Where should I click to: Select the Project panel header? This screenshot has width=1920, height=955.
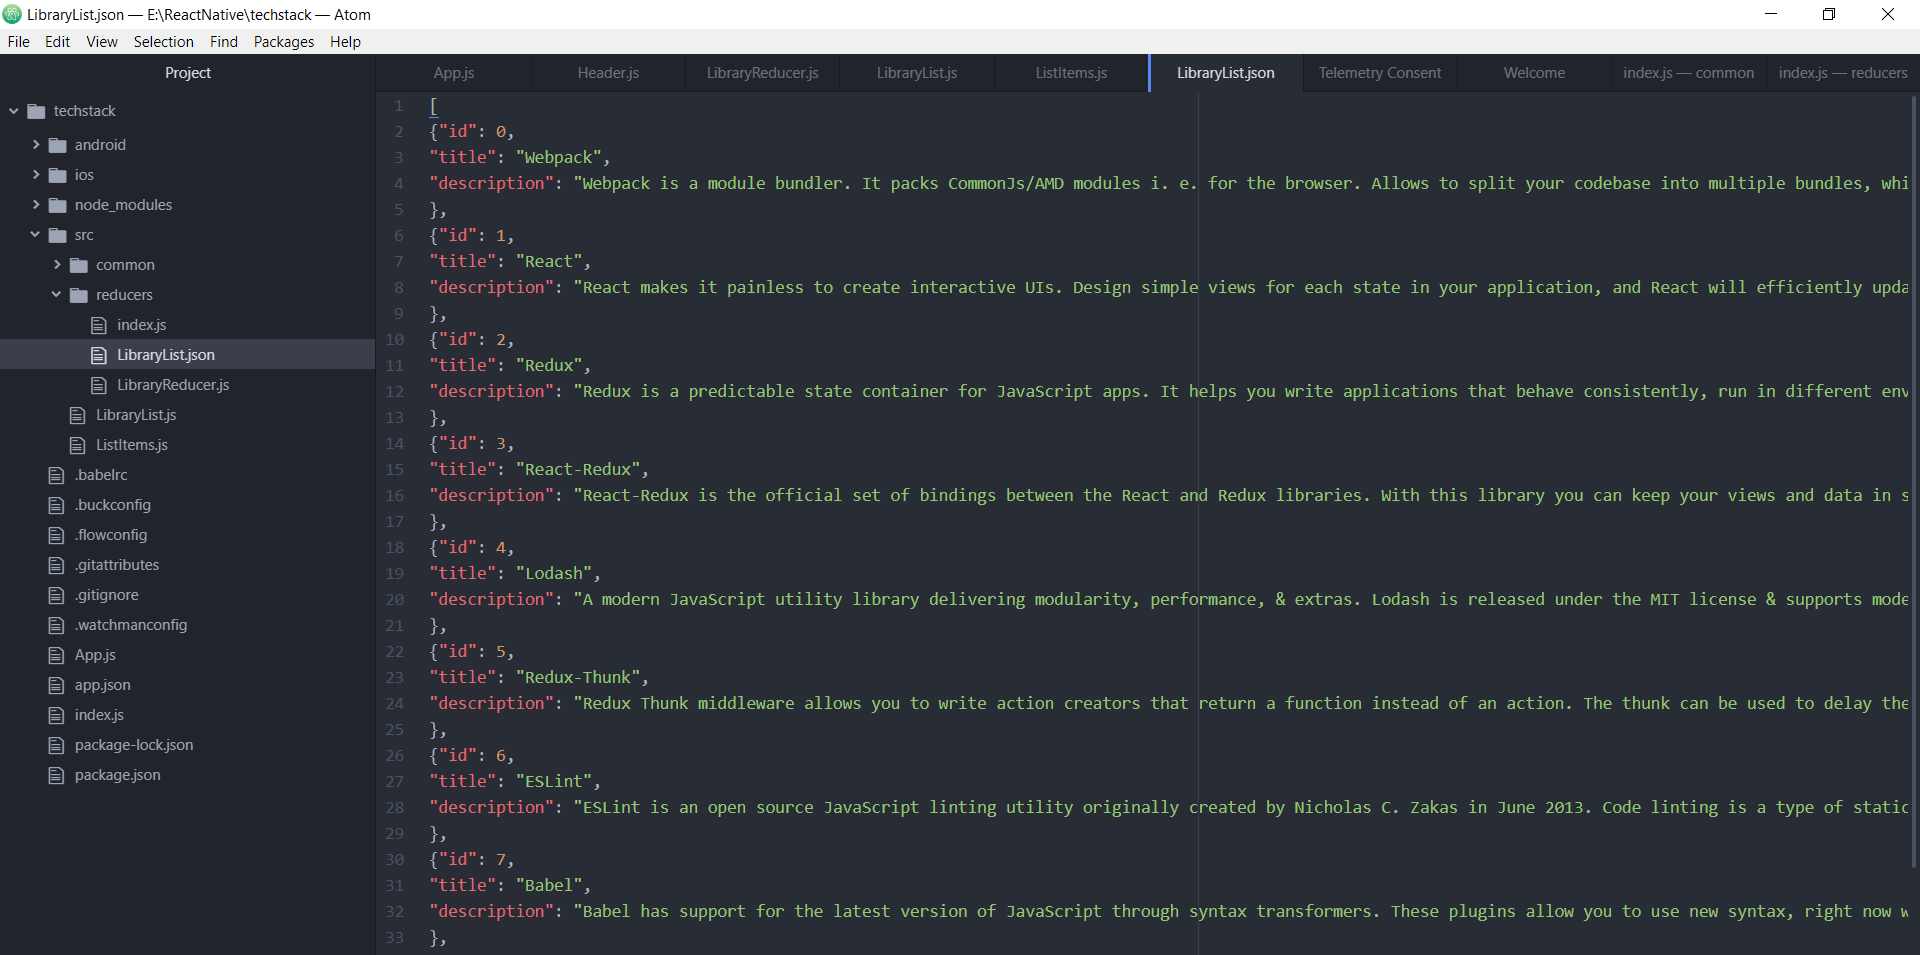(x=188, y=73)
